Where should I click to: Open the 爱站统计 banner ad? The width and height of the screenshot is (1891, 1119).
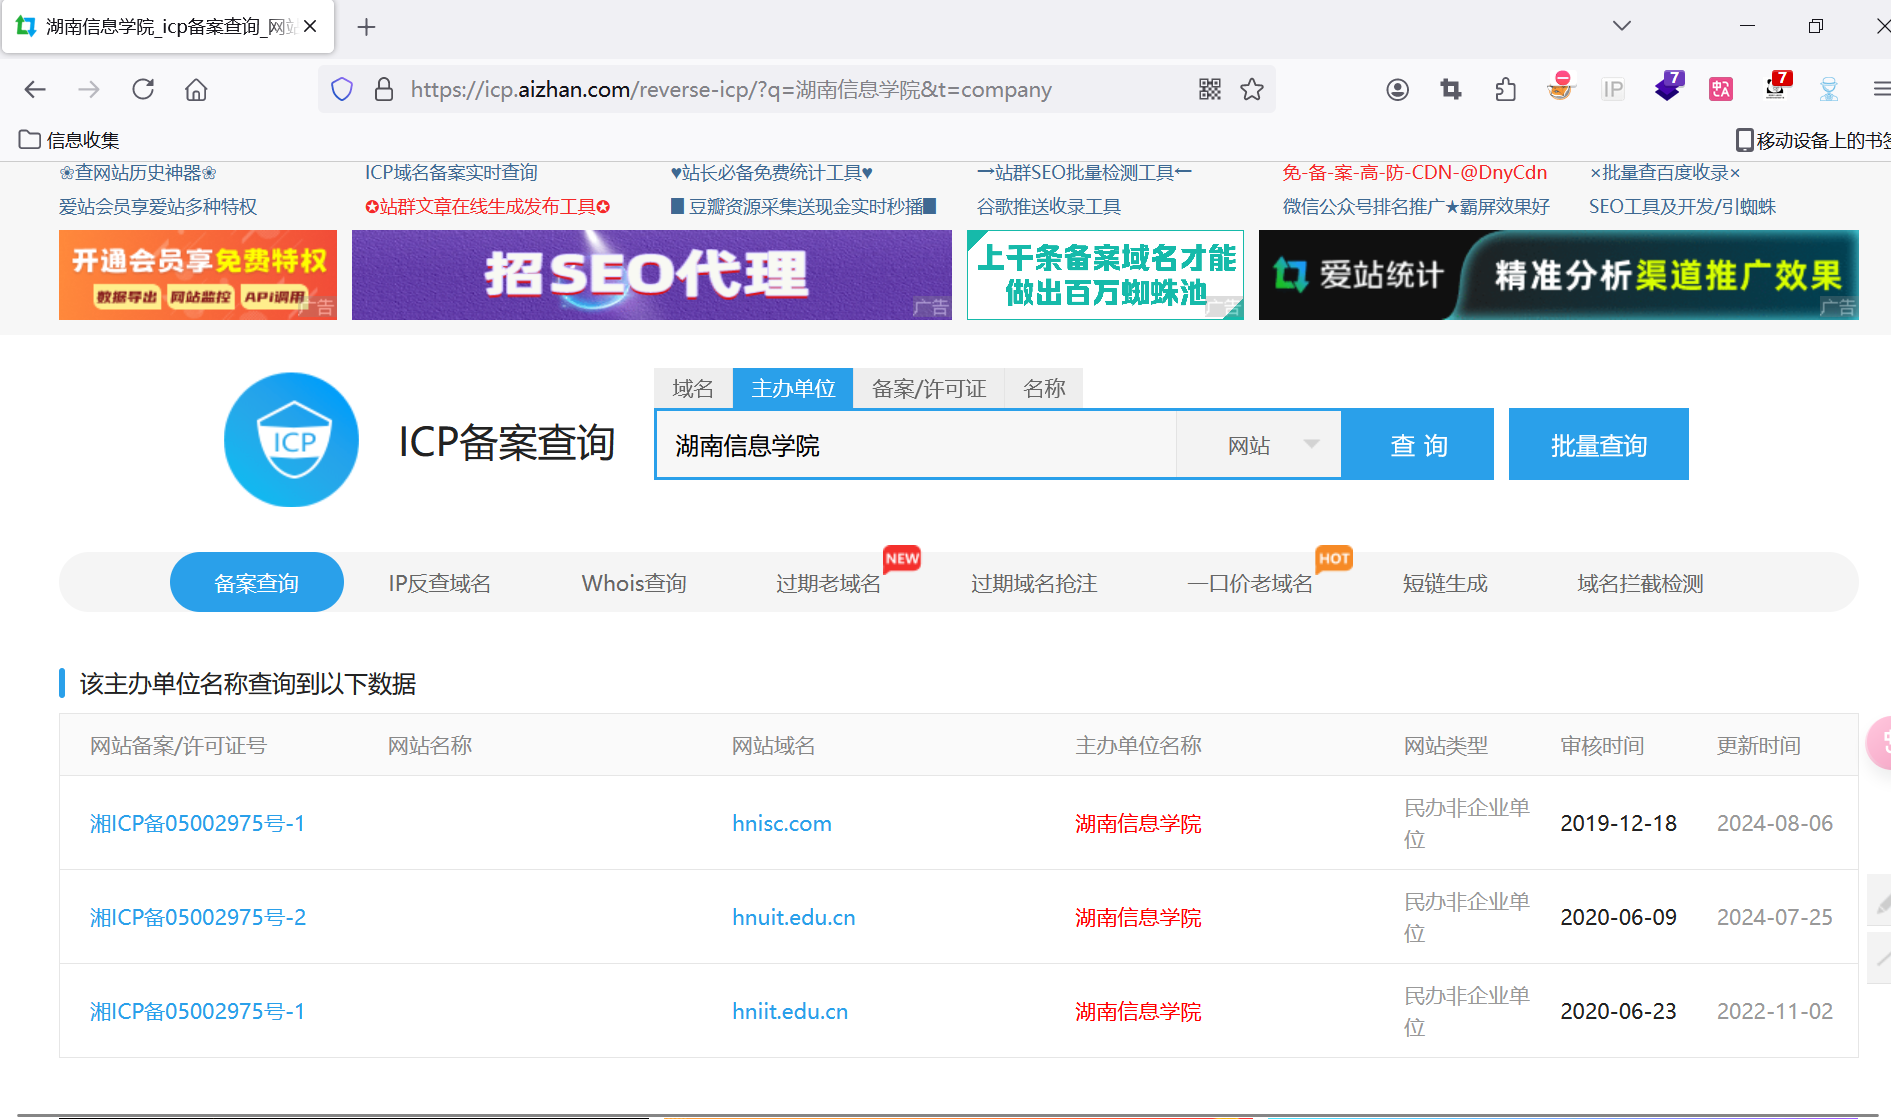pos(1559,275)
